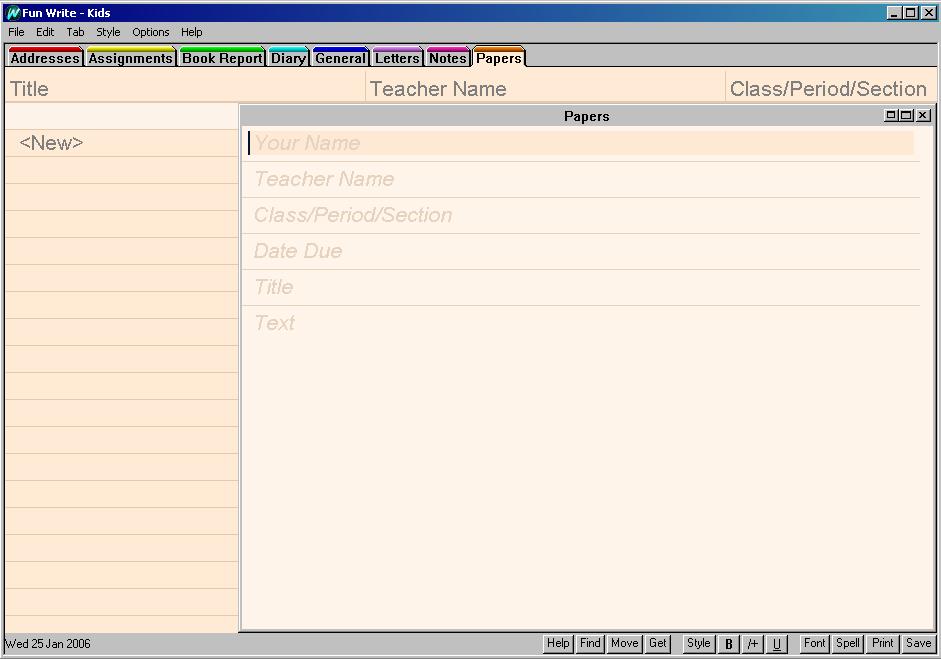Minimize the Fun Write main window
This screenshot has width=941, height=659.
(x=894, y=13)
